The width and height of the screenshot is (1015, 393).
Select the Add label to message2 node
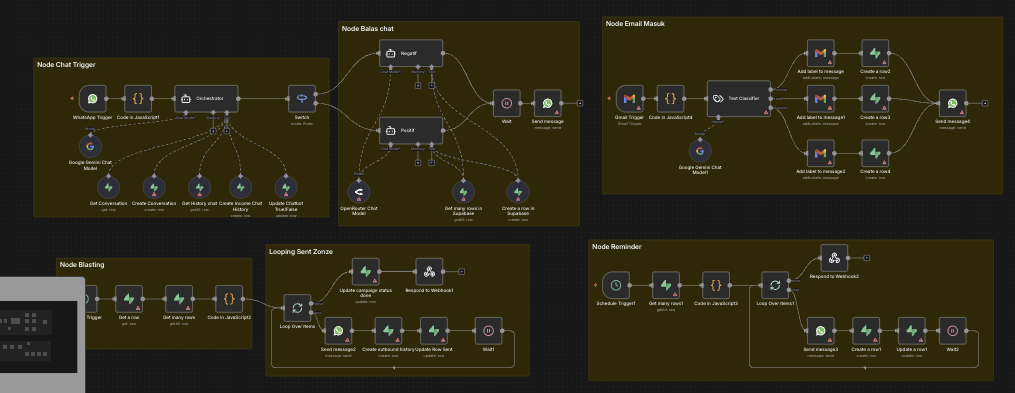pos(820,153)
